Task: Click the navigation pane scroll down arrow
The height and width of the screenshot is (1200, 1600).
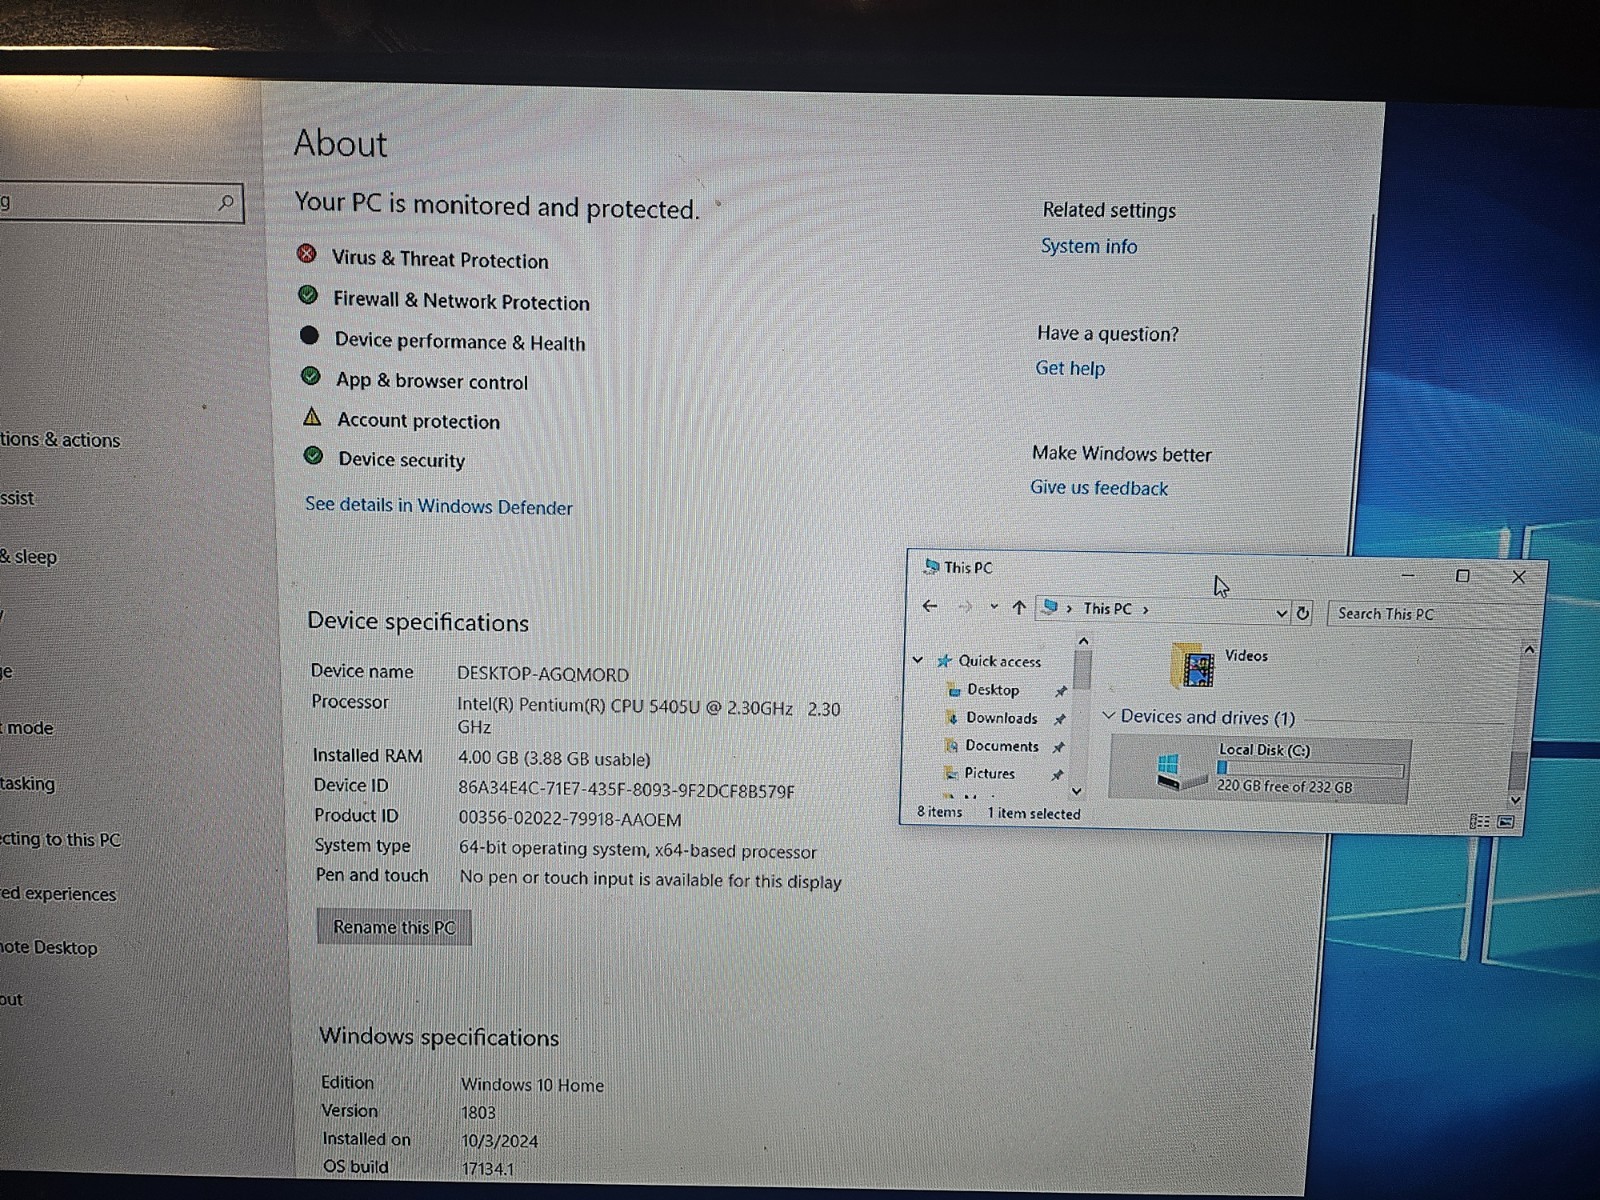Action: (x=1077, y=791)
